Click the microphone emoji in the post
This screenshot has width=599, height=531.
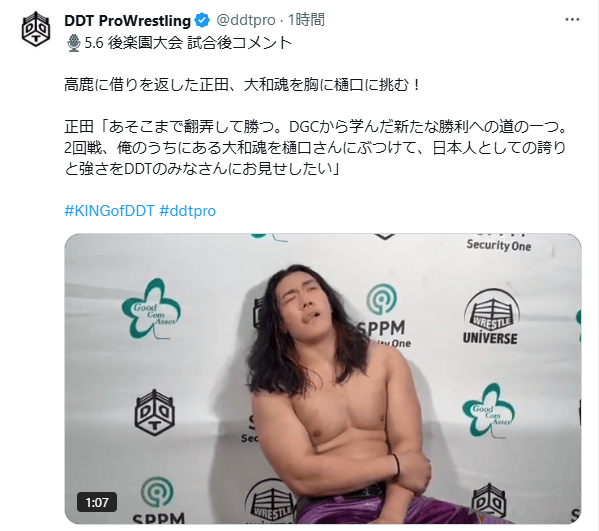pos(73,43)
